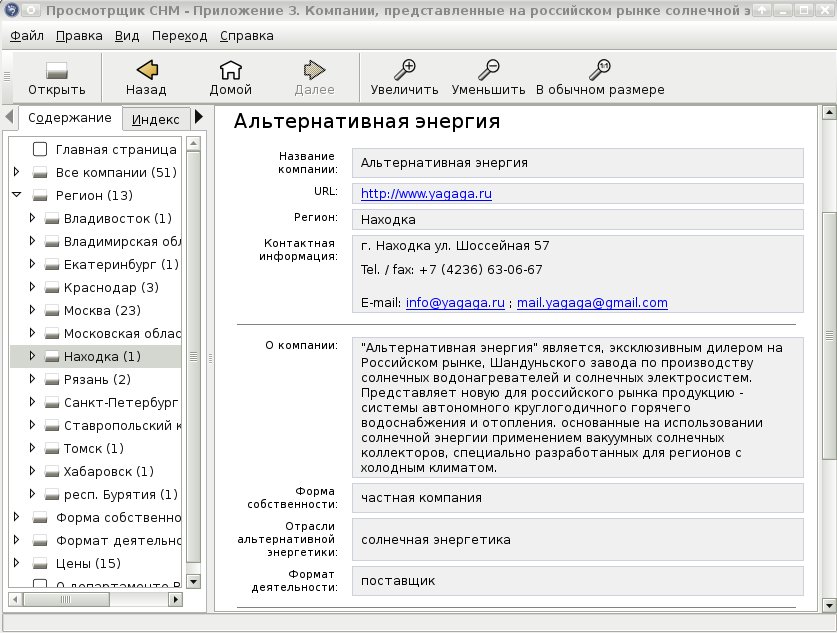This screenshot has width=837, height=633.
Task: Go back with the Назад arrow
Action: (146, 78)
